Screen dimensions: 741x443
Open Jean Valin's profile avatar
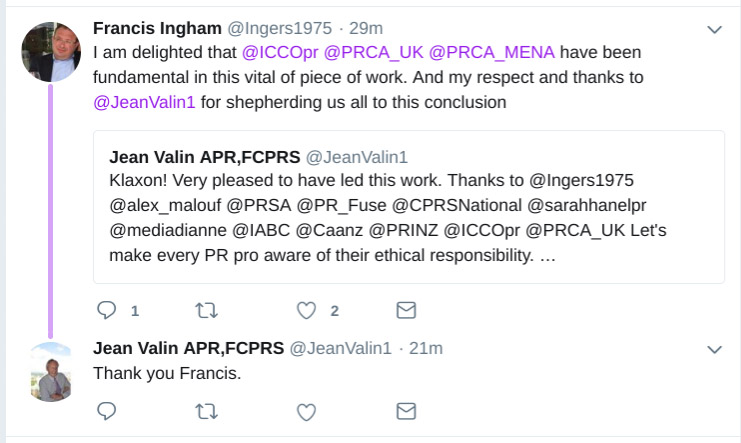coord(50,372)
